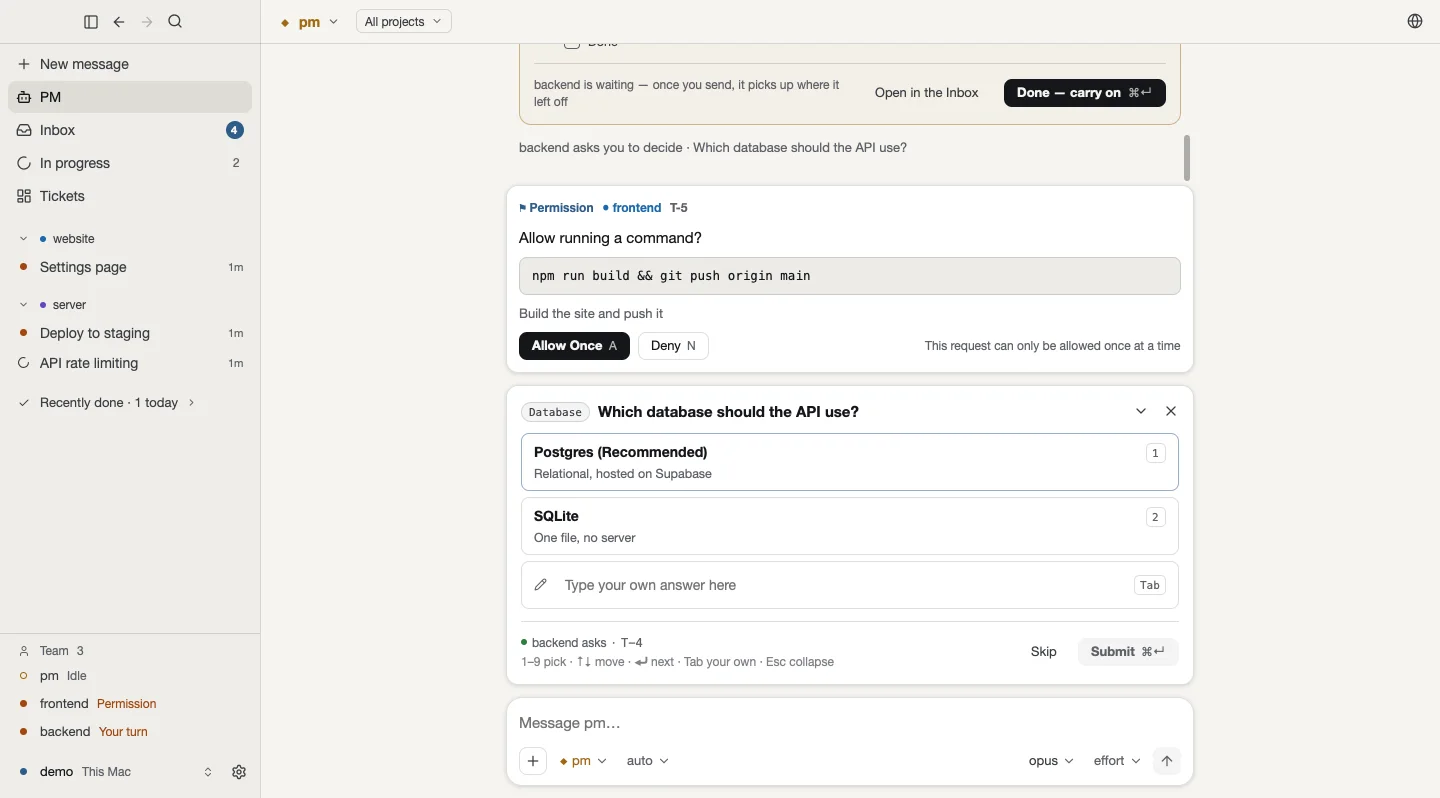Viewport: 1440px width, 798px height.
Task: Open the effort dropdown
Action: tap(1118, 762)
